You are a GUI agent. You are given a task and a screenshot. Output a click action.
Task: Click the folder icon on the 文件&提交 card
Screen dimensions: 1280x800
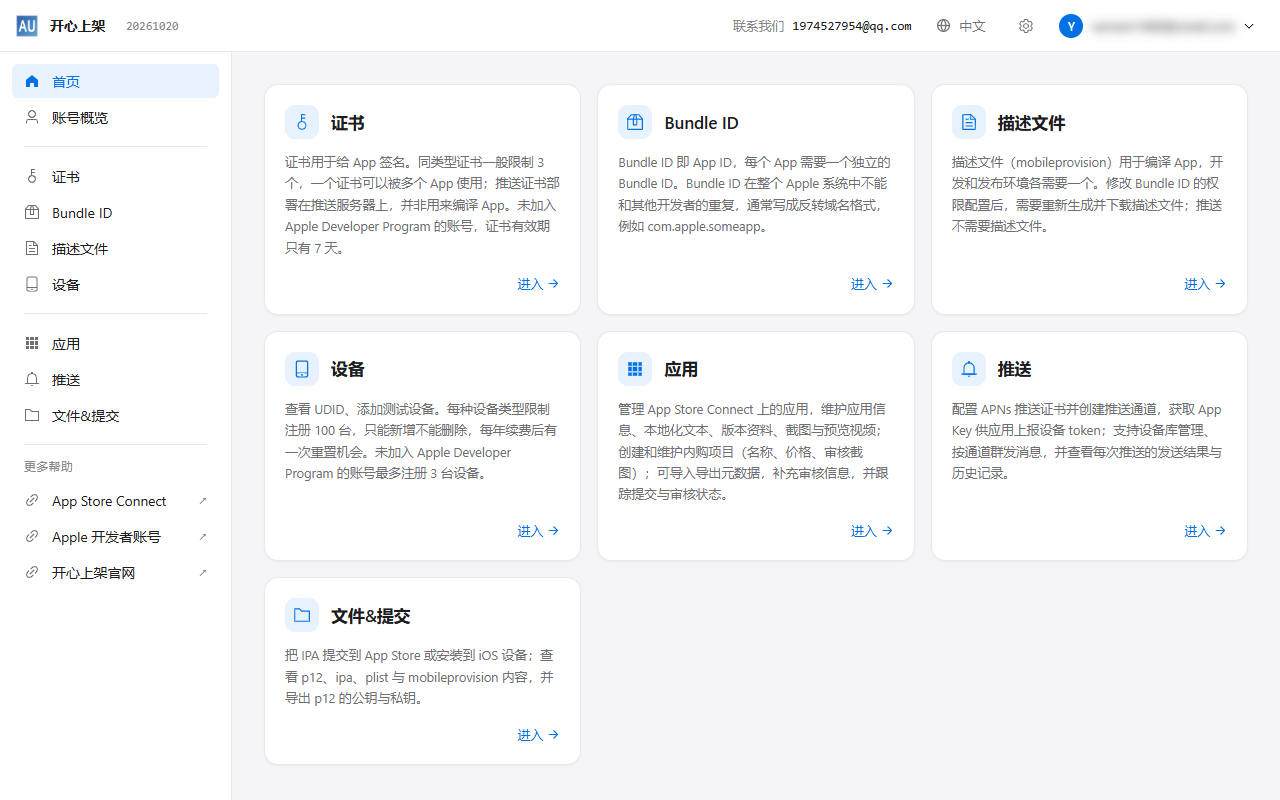(x=302, y=616)
